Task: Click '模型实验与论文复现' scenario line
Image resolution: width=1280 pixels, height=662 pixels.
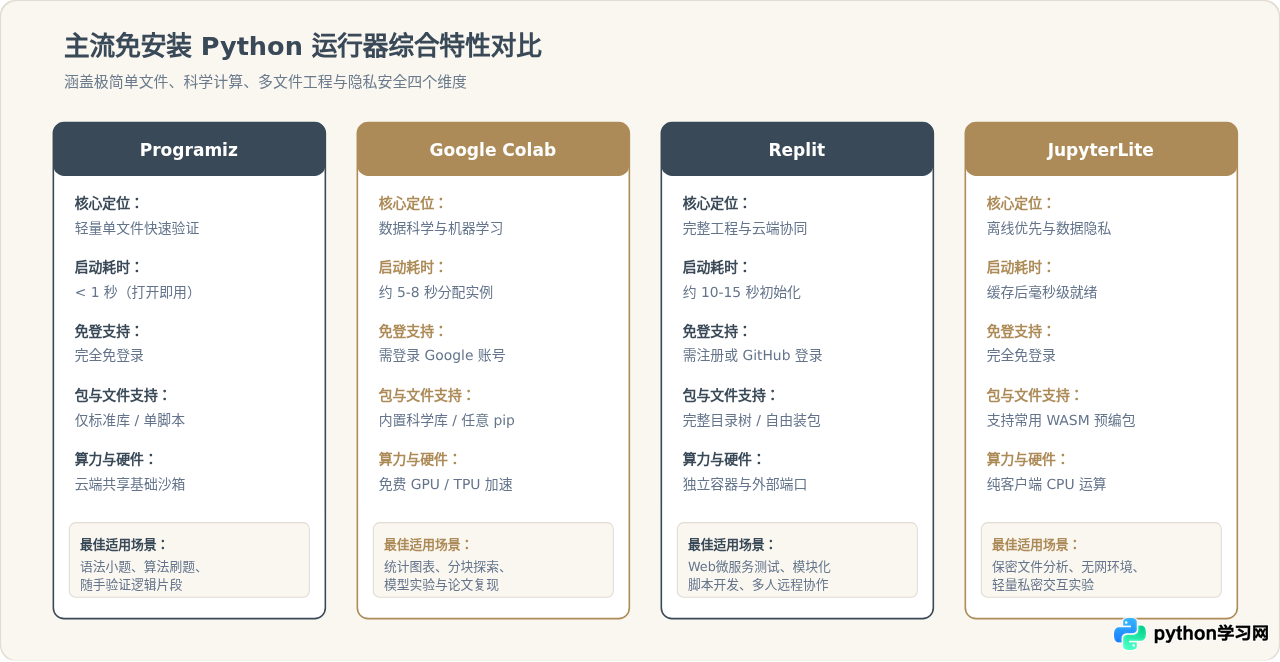Action: coord(441,584)
